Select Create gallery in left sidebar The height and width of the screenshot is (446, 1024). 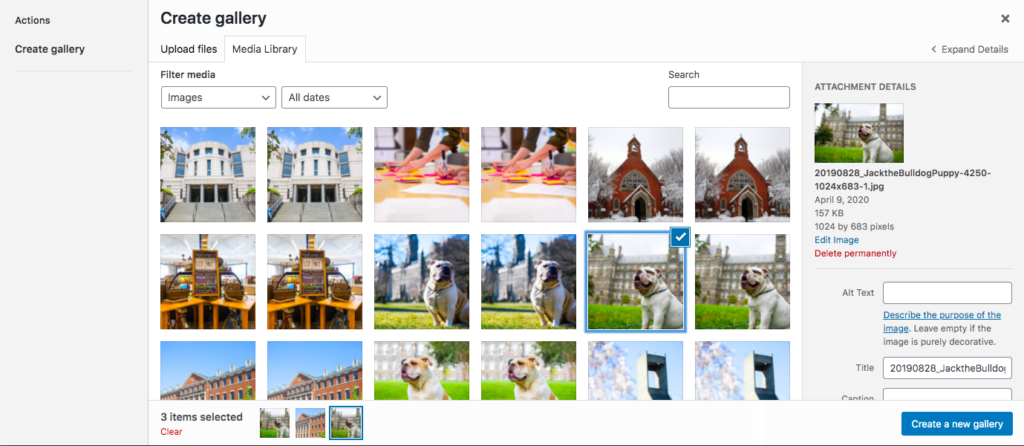50,49
